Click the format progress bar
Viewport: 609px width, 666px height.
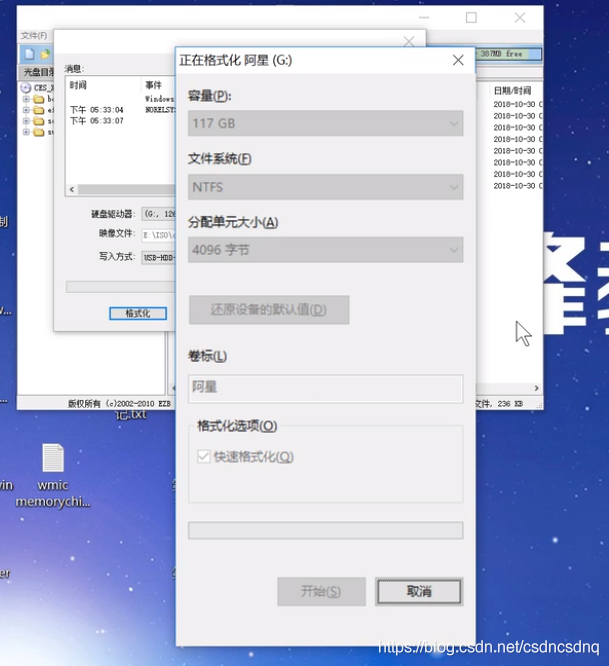[x=326, y=531]
